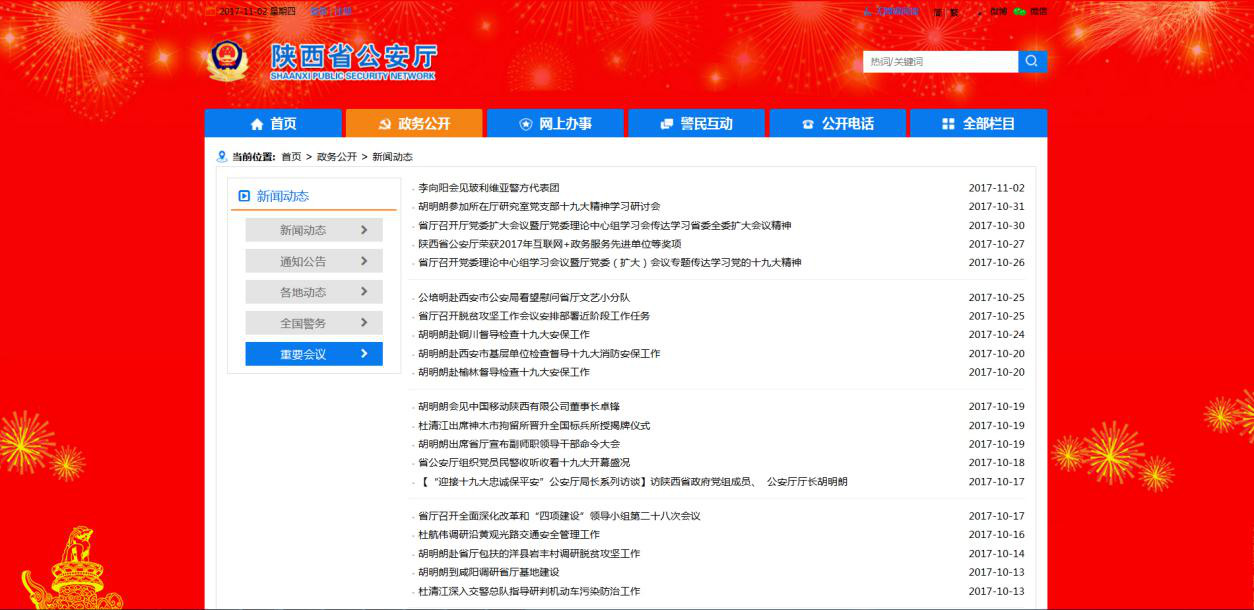
Task: Click the house icon on the 首页 tab
Action: click(254, 123)
